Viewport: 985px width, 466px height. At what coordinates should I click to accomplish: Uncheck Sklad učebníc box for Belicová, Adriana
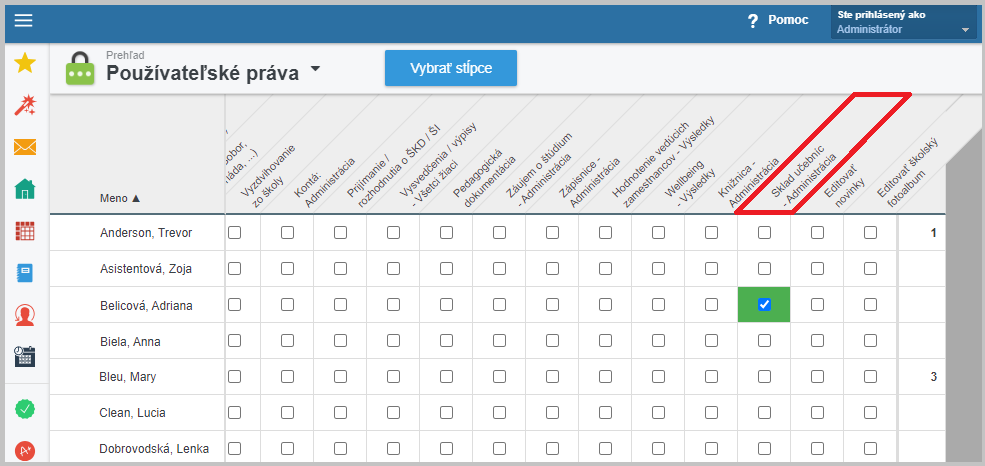pyautogui.click(x=764, y=305)
